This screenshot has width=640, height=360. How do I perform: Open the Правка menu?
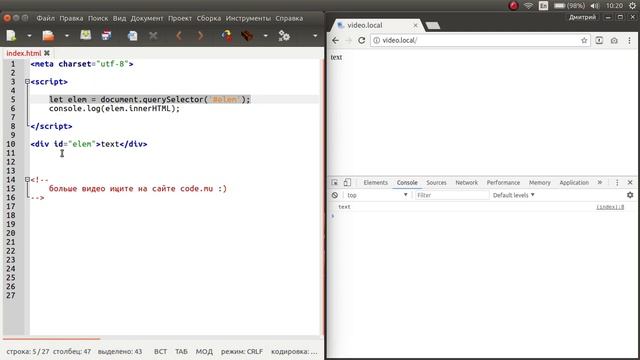[x=71, y=18]
